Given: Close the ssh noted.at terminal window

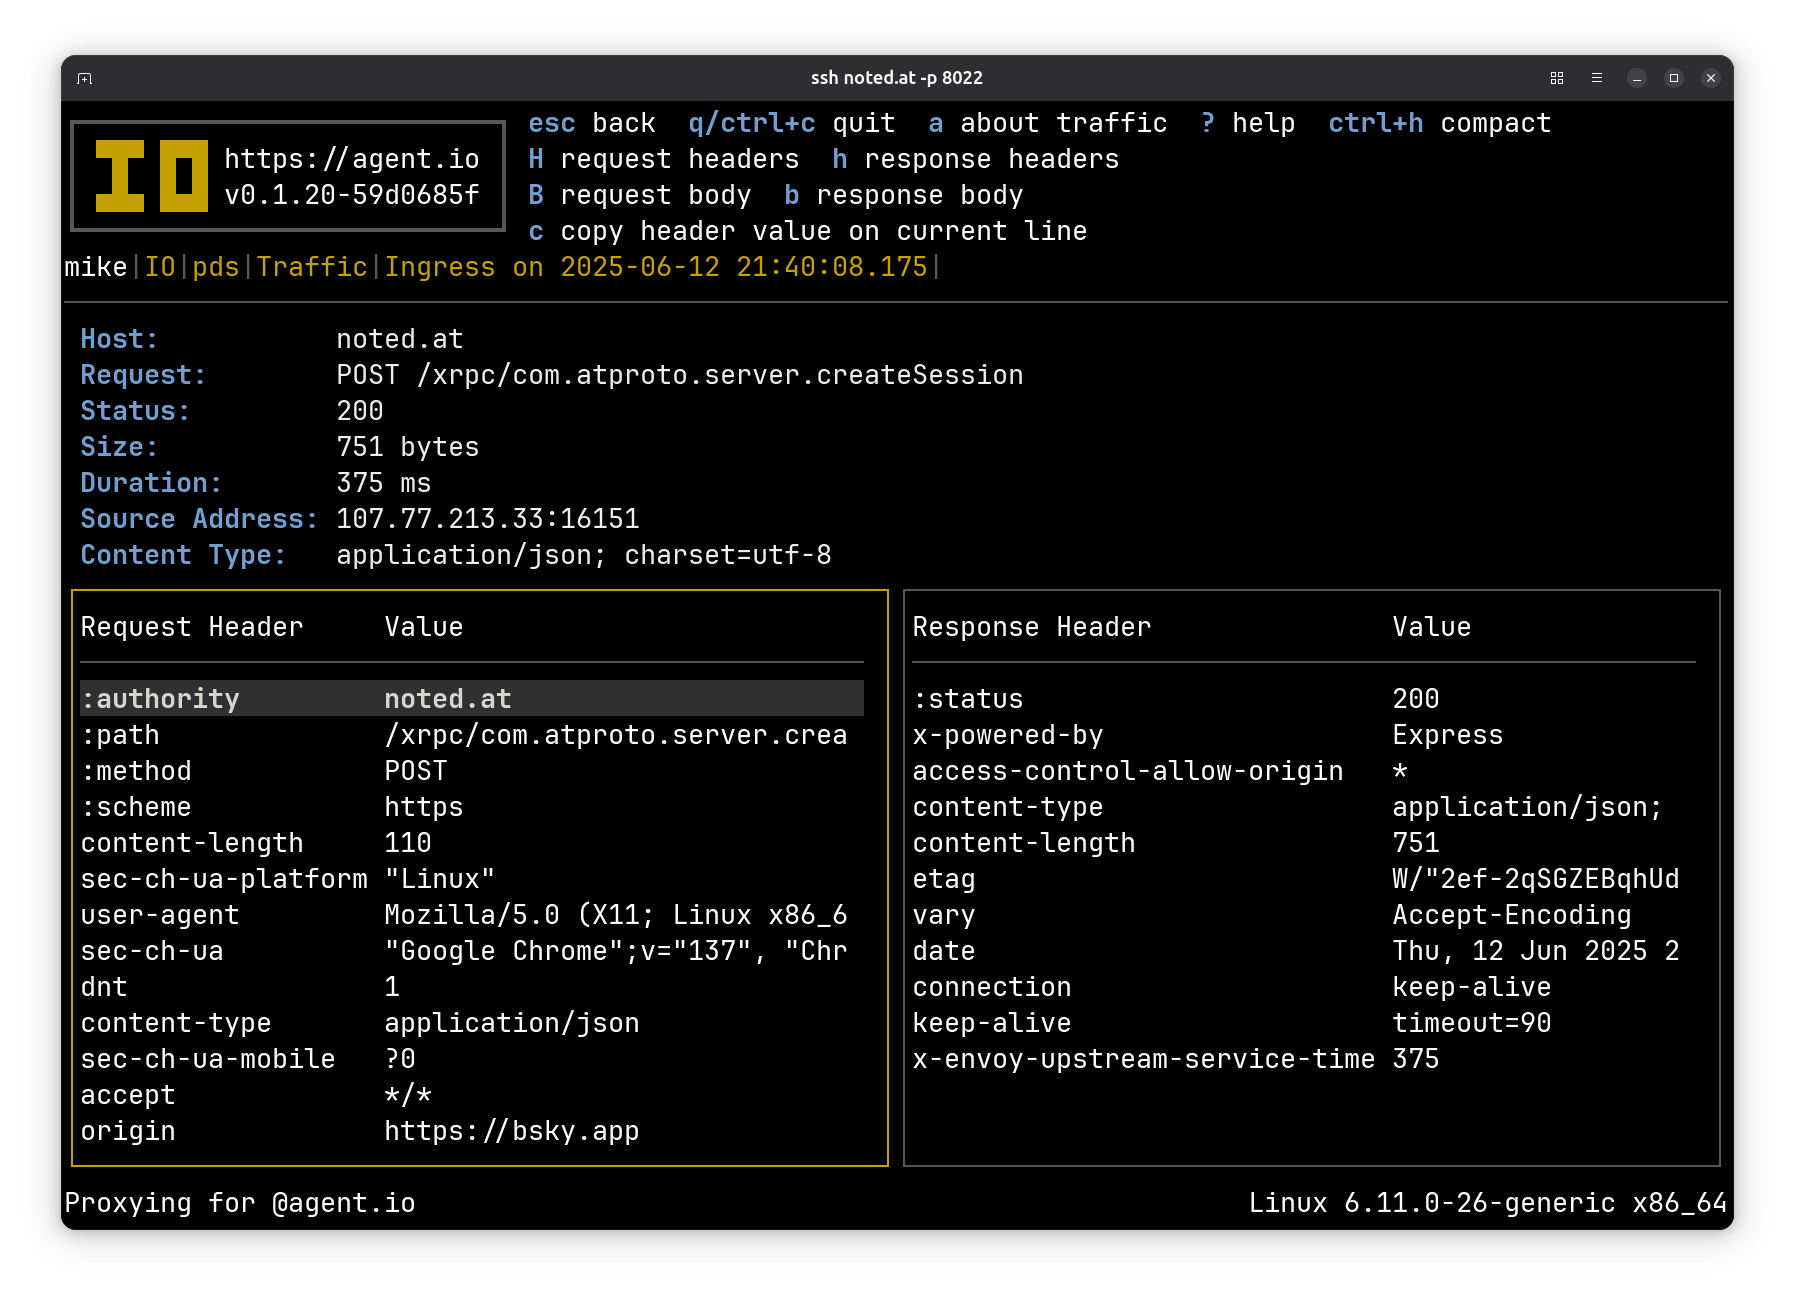Looking at the screenshot, I should click(x=1711, y=78).
